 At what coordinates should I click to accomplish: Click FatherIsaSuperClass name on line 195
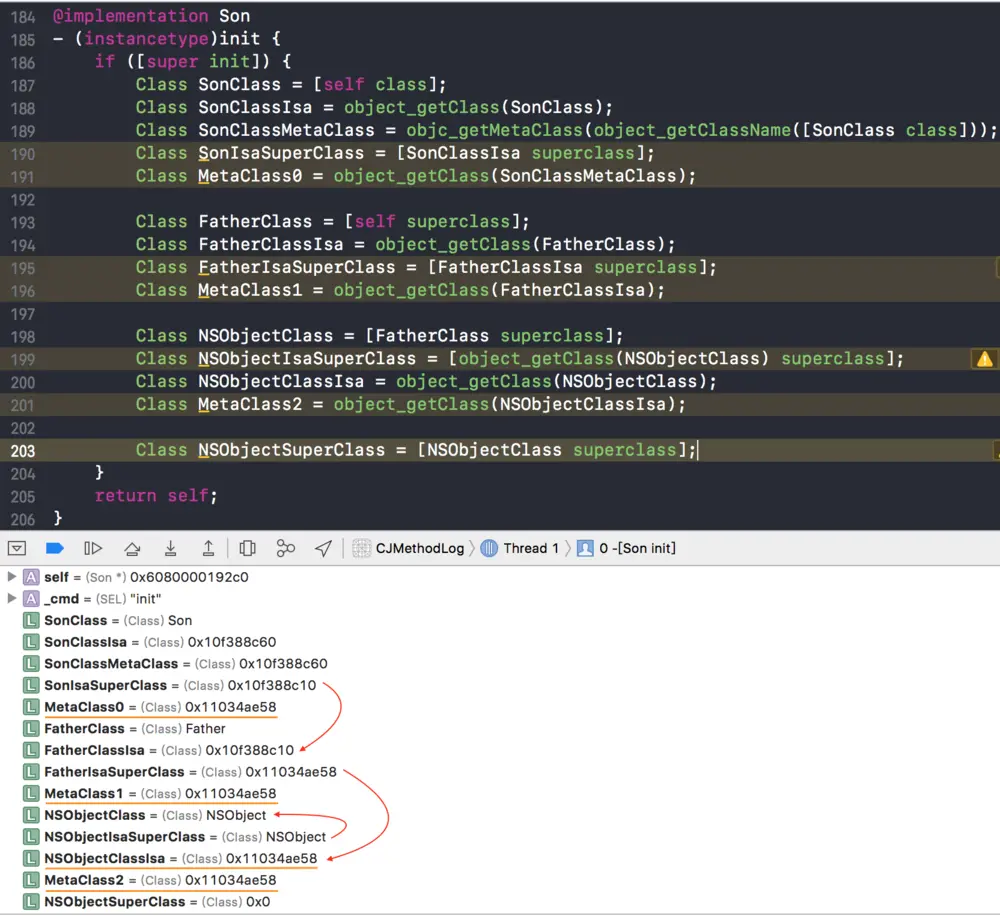pos(297,267)
